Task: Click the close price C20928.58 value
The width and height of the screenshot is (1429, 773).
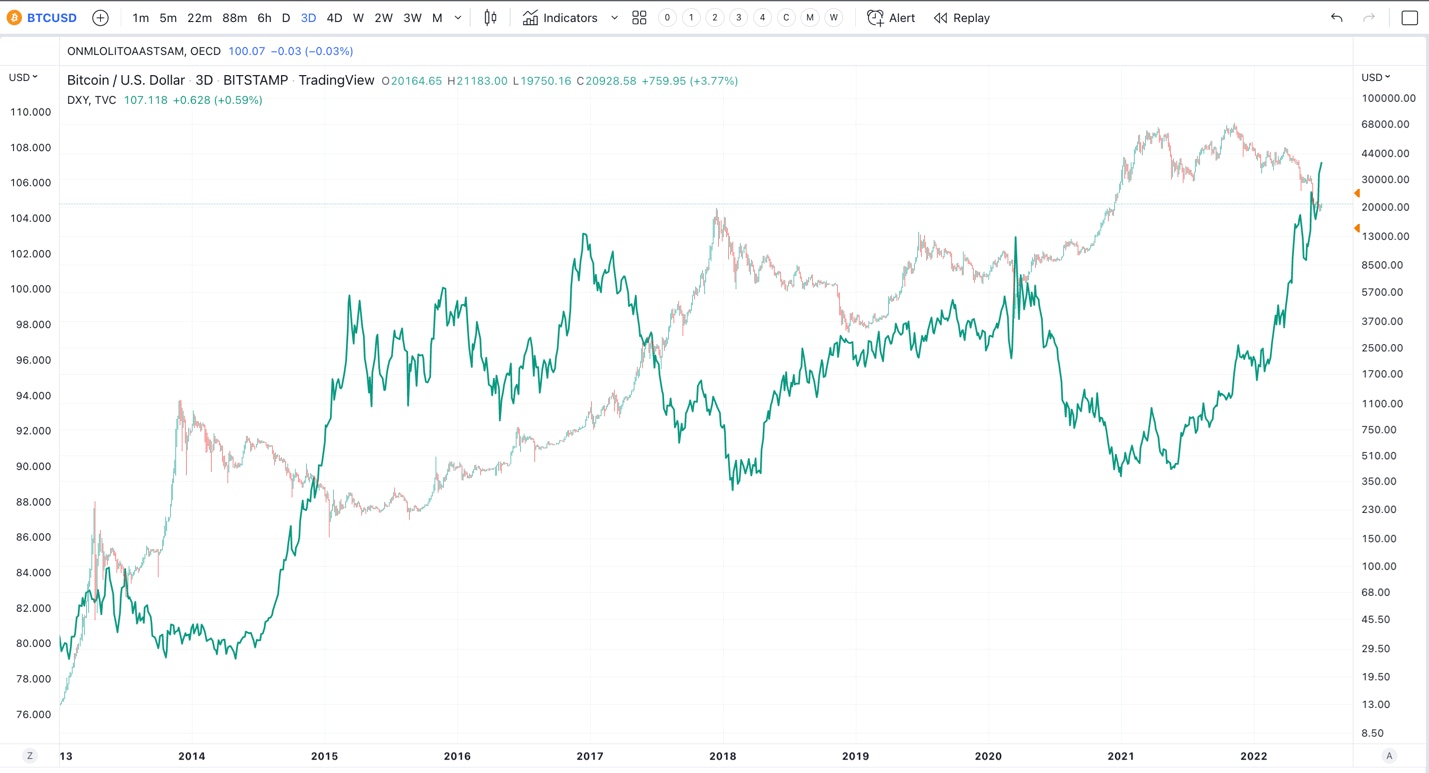Action: tap(607, 81)
